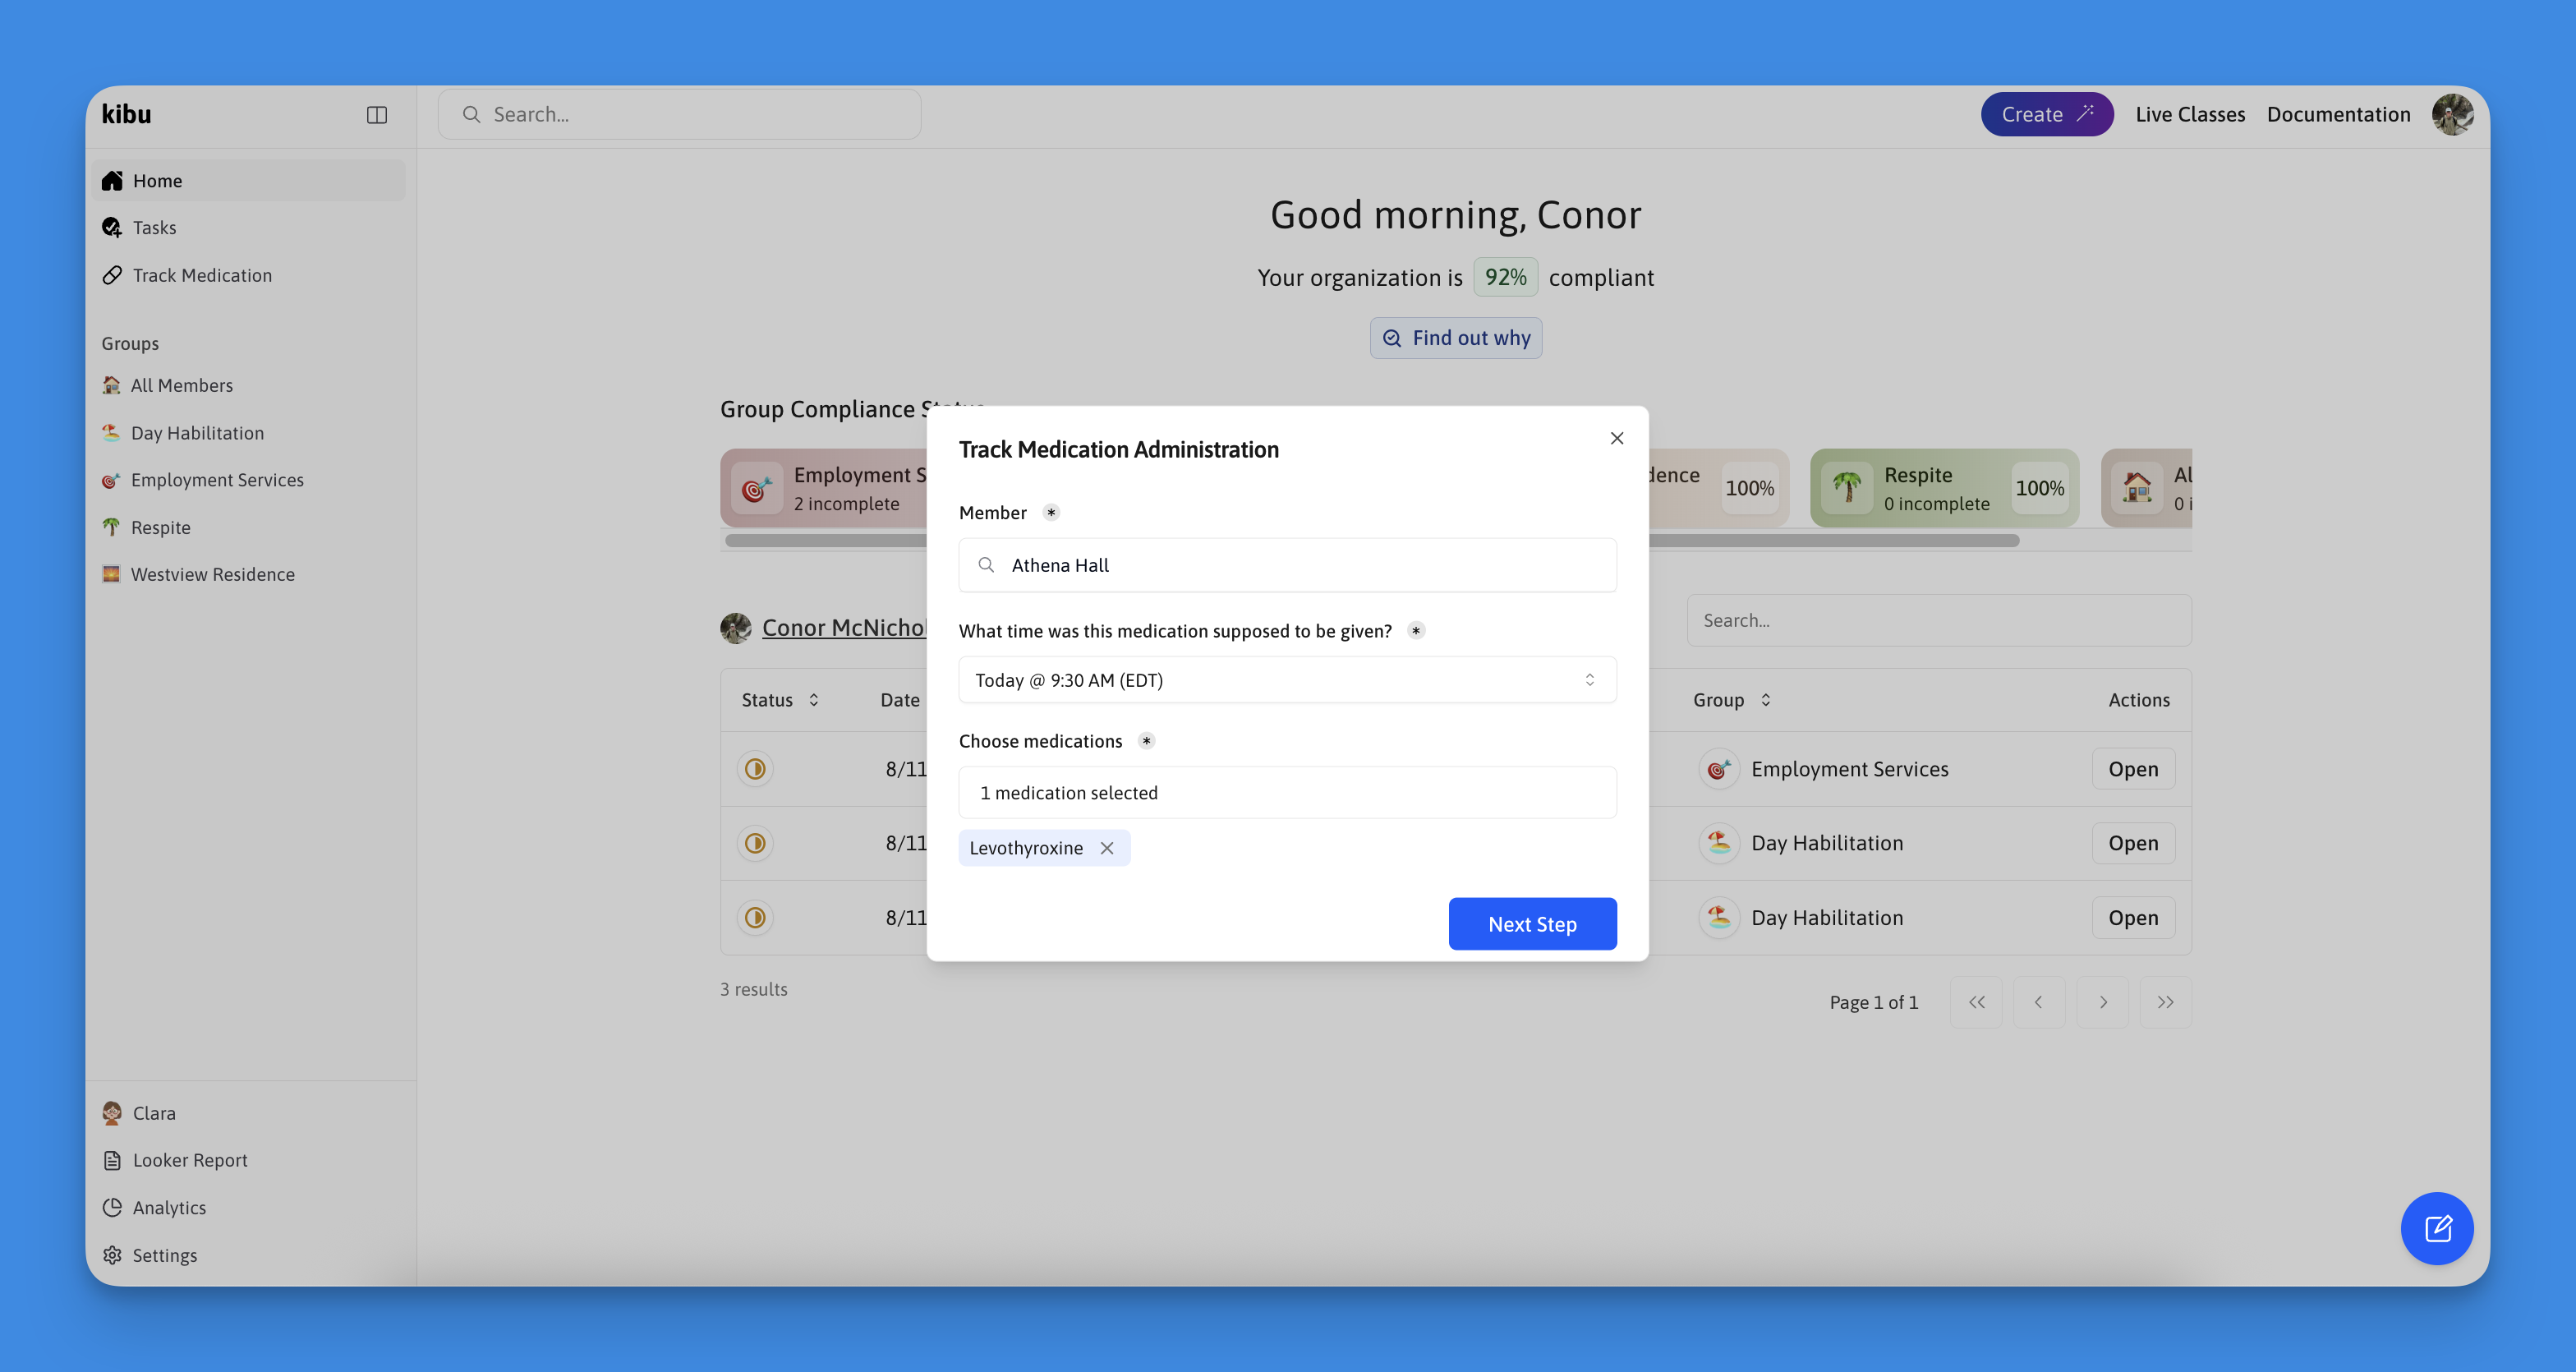2576x1372 pixels.
Task: Open user profile avatar in header
Action: pyautogui.click(x=2452, y=115)
